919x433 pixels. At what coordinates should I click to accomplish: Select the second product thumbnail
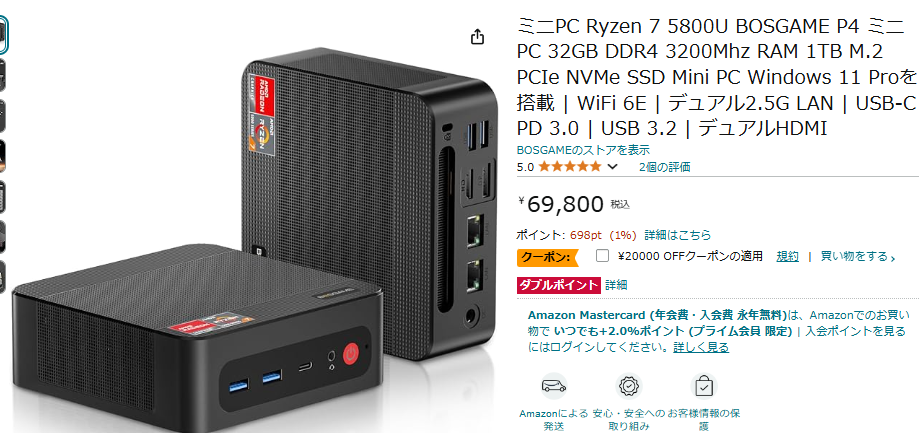pyautogui.click(x=3, y=74)
